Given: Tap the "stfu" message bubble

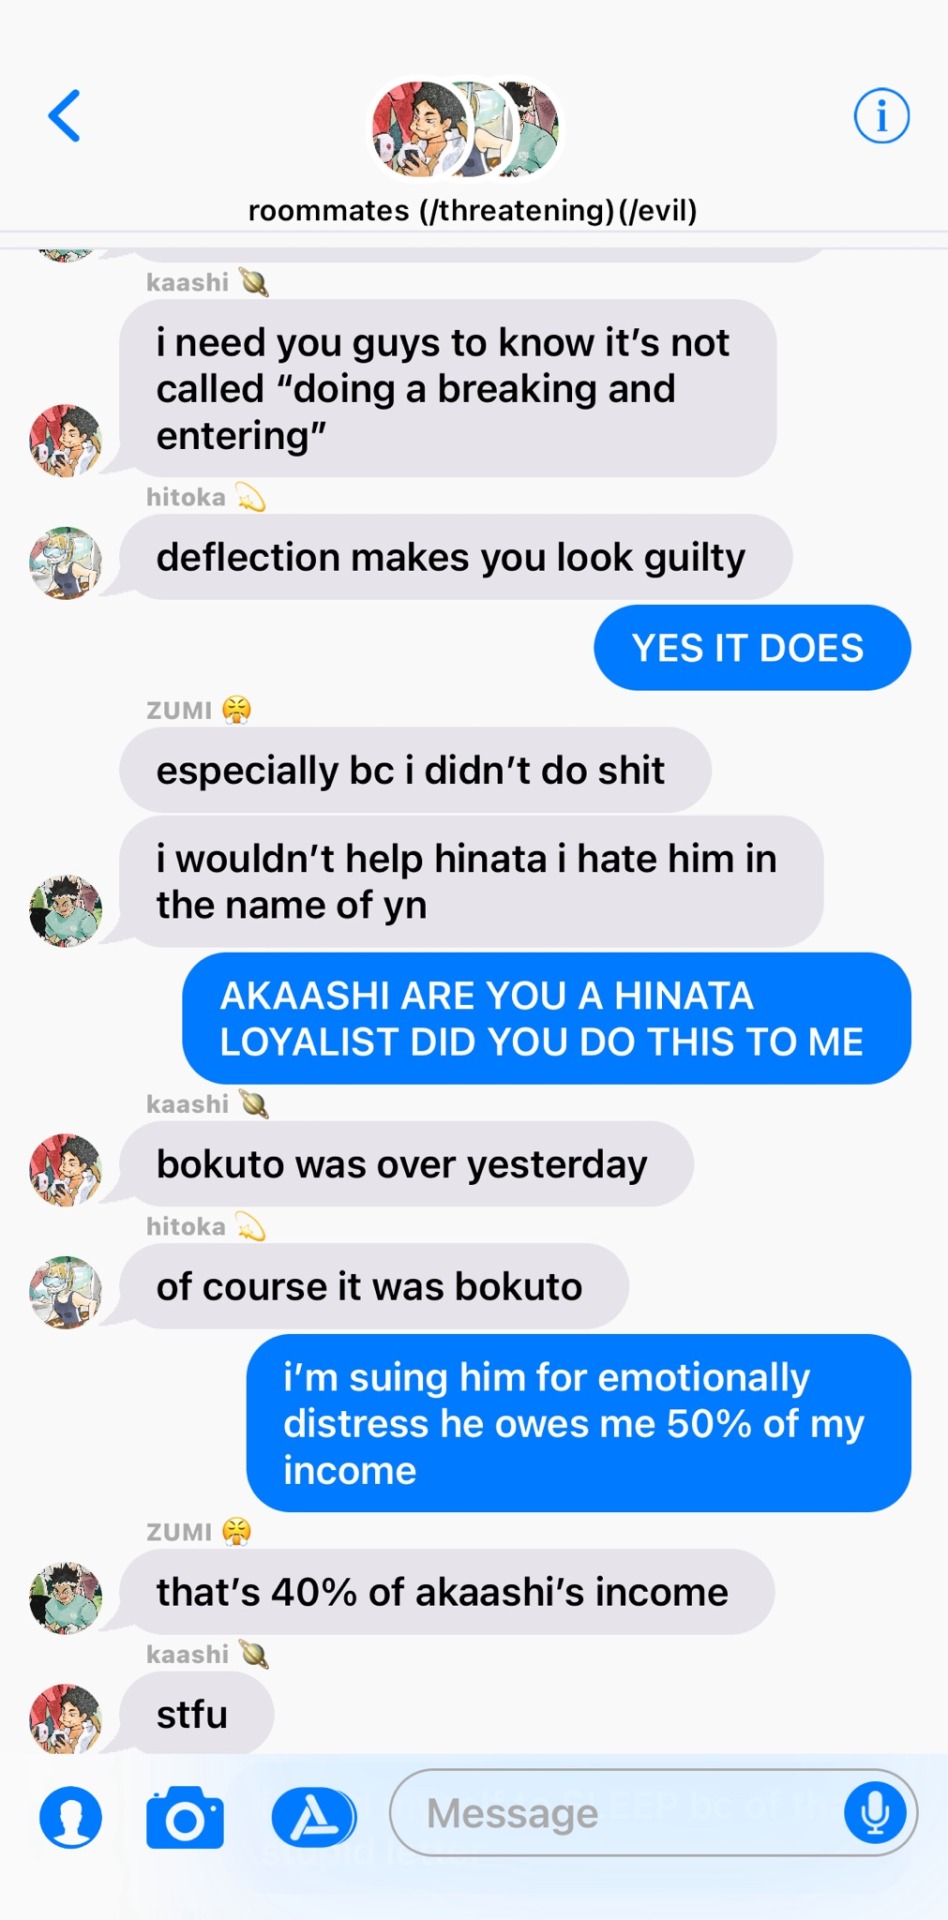Looking at the screenshot, I should pyautogui.click(x=196, y=1714).
